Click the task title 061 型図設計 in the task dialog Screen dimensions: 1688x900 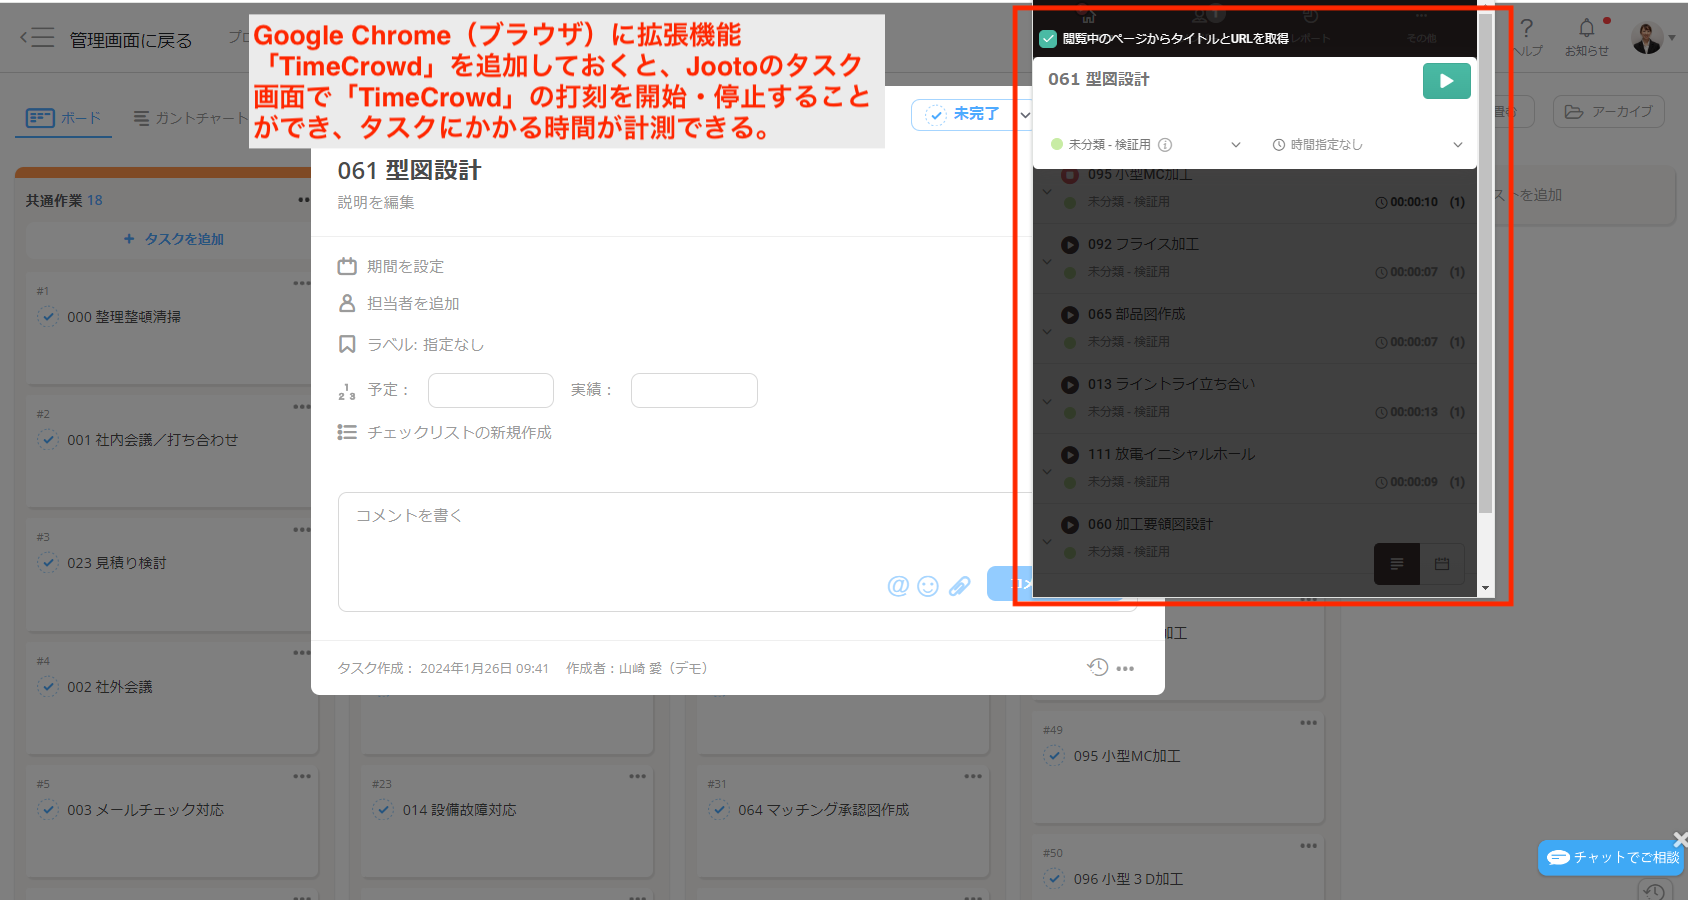pos(409,171)
